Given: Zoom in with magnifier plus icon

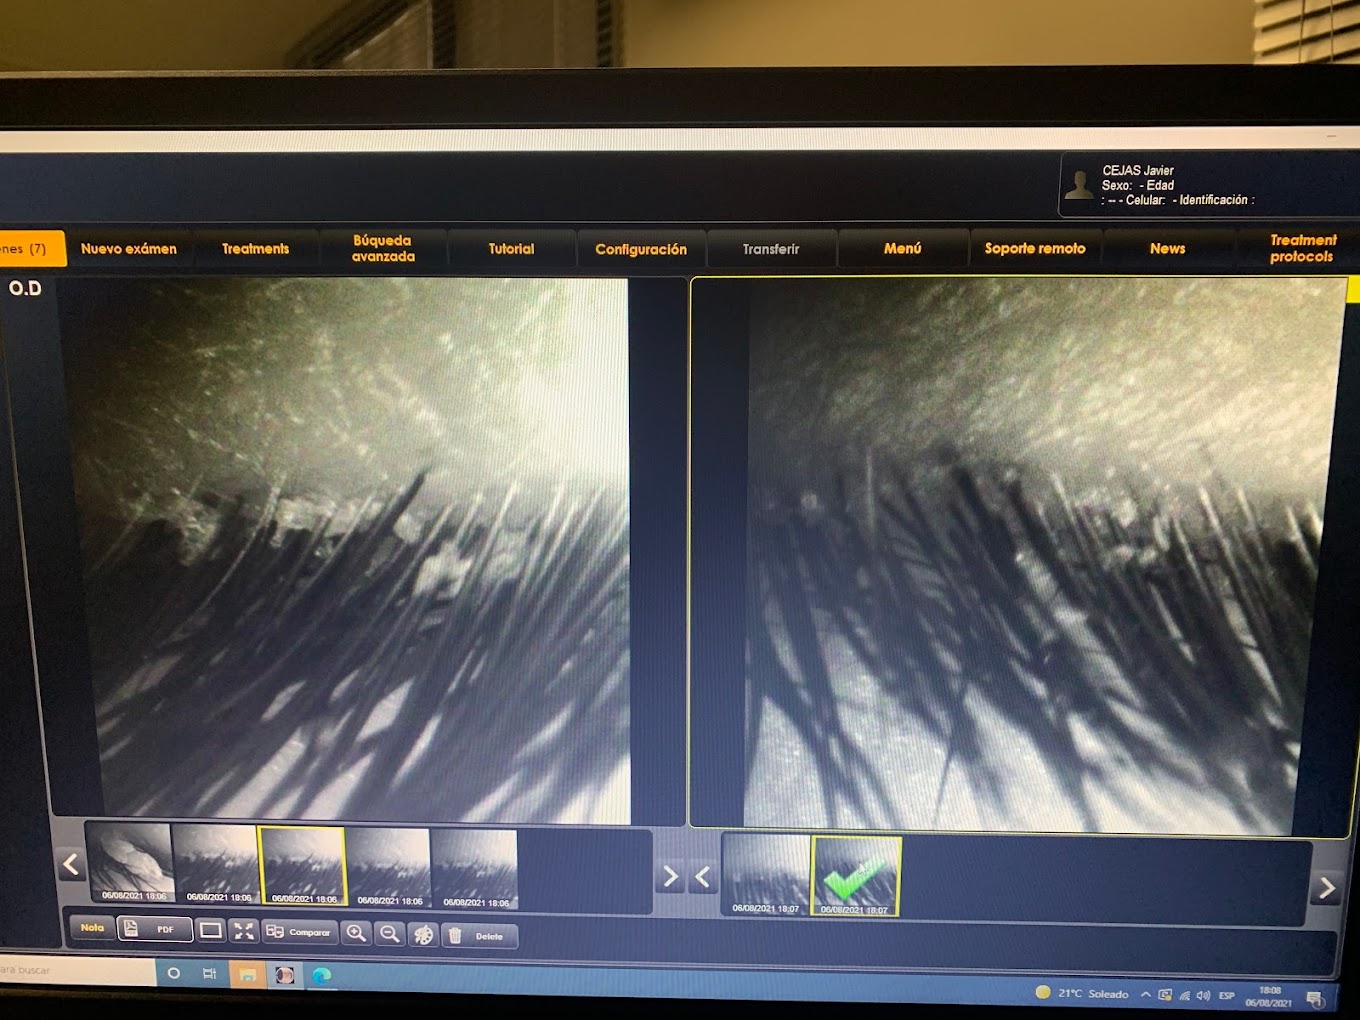Looking at the screenshot, I should (x=356, y=933).
